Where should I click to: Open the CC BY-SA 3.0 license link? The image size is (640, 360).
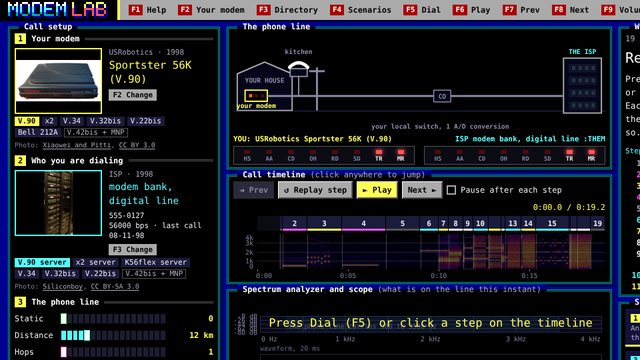coord(115,287)
